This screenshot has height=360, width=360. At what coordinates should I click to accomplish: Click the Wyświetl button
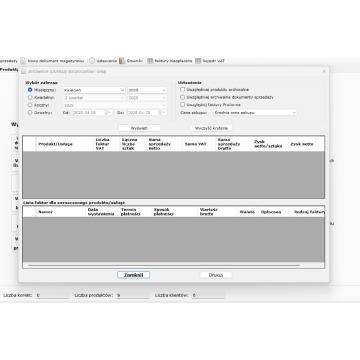coord(139,128)
